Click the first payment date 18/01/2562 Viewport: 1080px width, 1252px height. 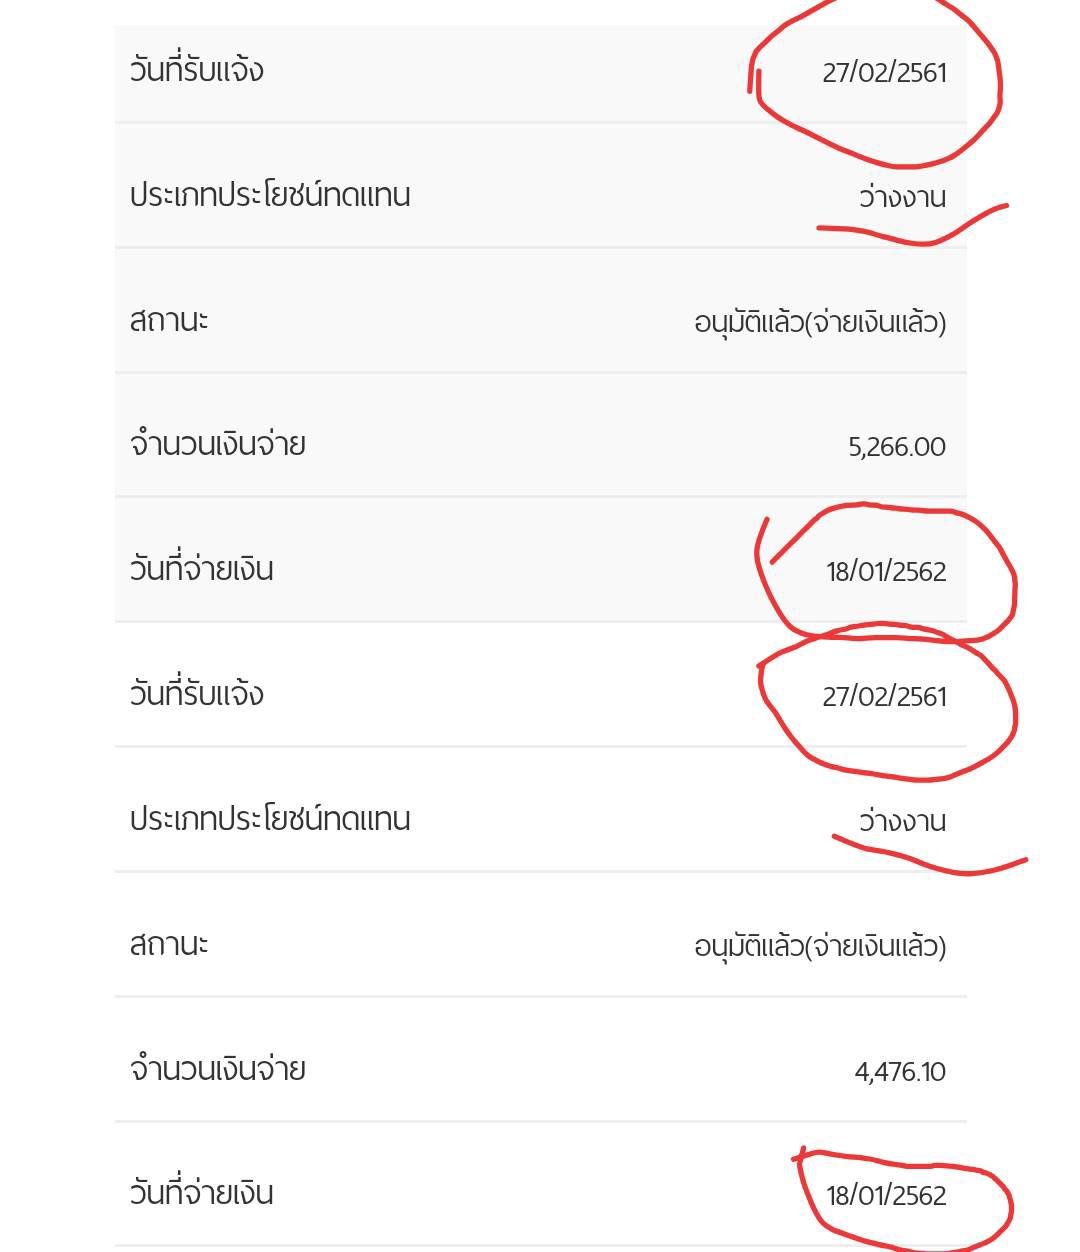[886, 572]
